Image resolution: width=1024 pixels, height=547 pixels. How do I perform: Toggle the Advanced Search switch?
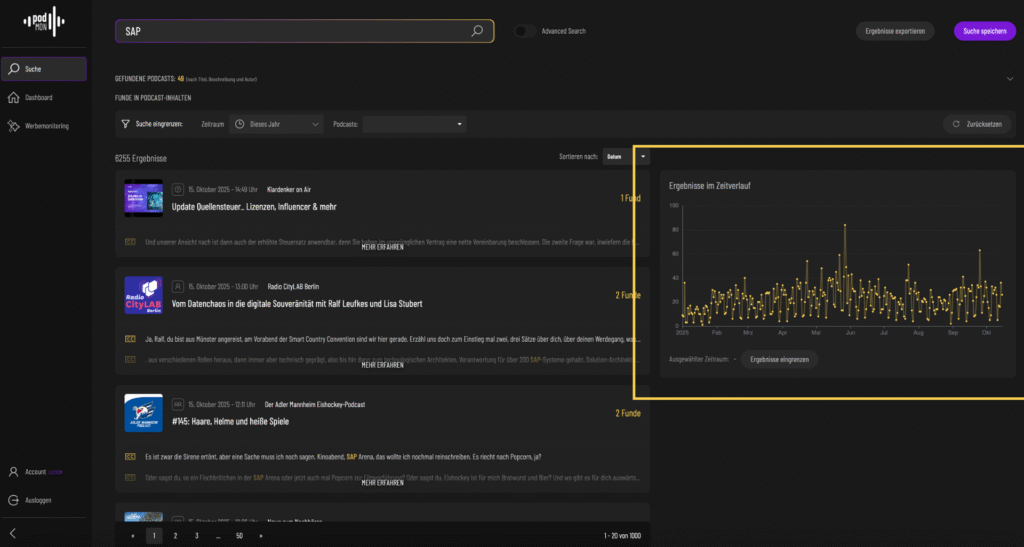tap(525, 31)
